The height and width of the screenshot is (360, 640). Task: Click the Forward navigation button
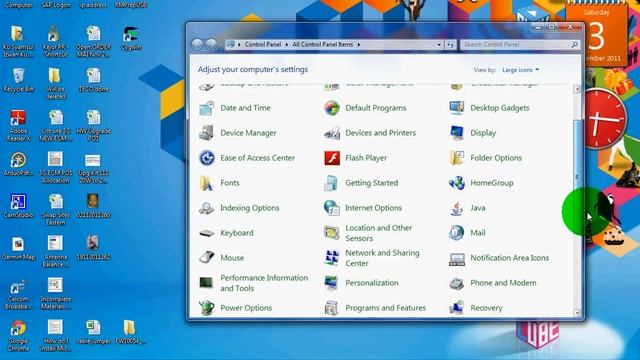pyautogui.click(x=211, y=44)
